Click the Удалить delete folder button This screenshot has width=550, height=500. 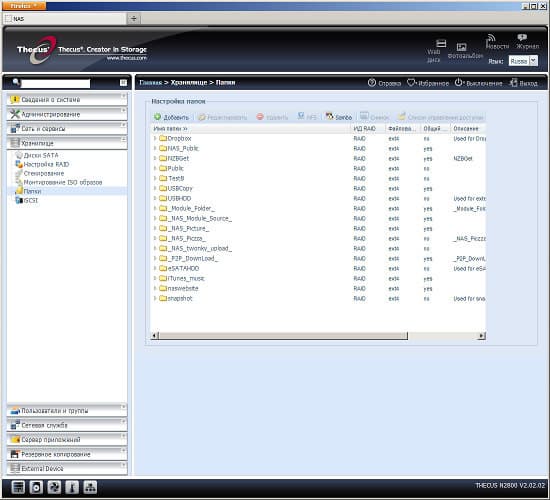[x=272, y=117]
